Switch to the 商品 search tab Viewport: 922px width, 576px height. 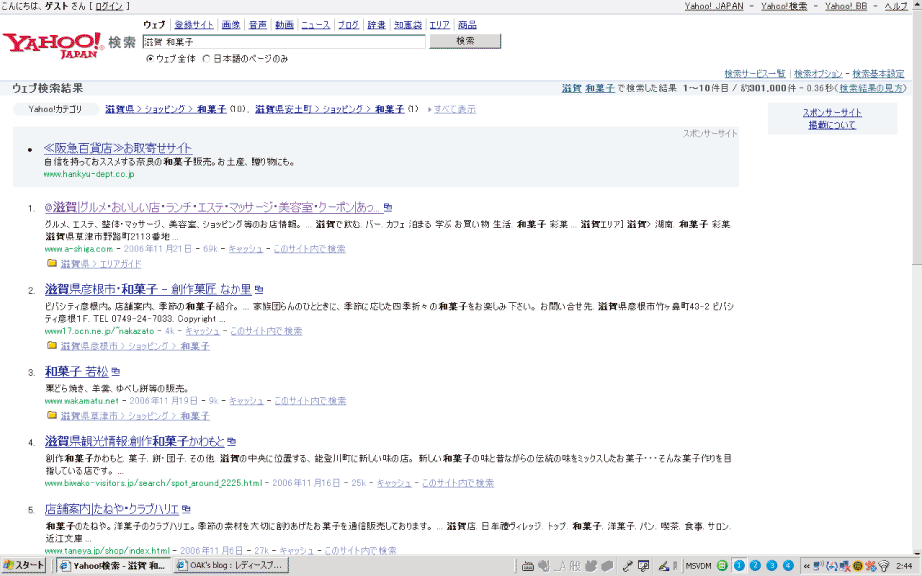(467, 25)
